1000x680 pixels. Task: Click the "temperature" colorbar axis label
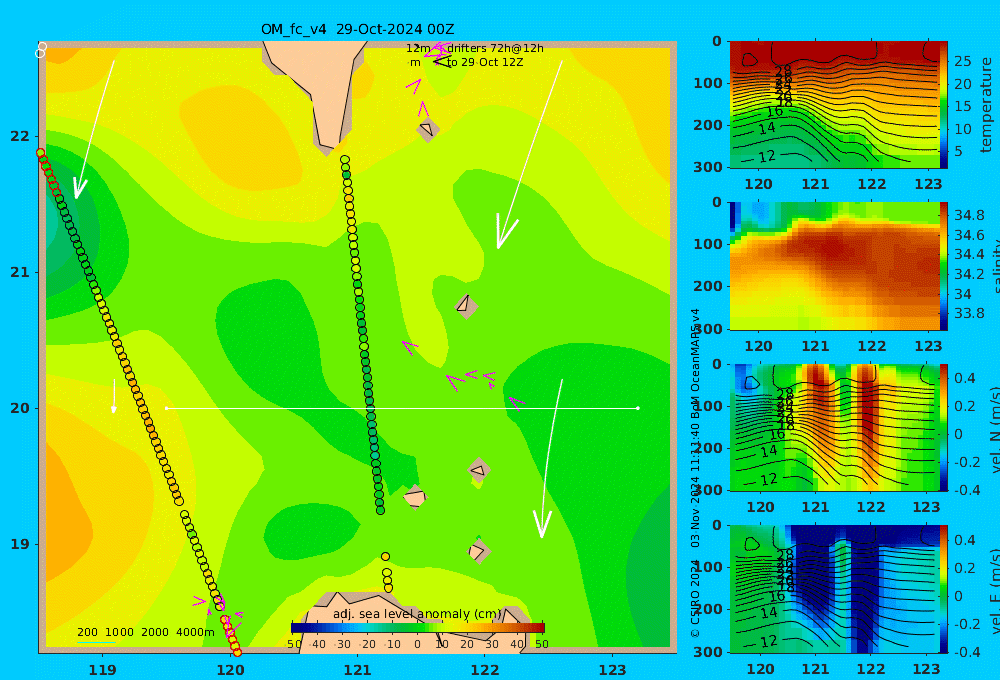pyautogui.click(x=986, y=105)
